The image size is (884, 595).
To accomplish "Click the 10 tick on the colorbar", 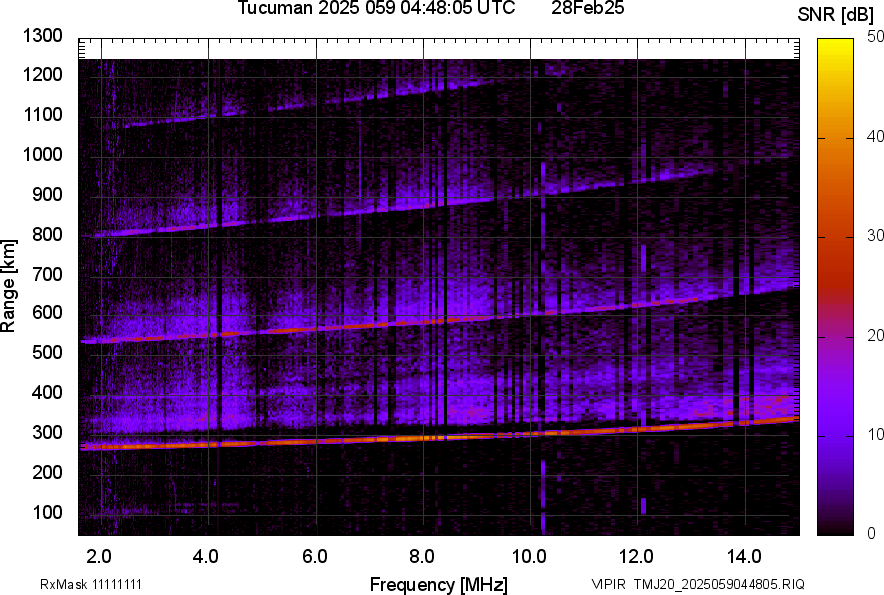I will (x=876, y=434).
